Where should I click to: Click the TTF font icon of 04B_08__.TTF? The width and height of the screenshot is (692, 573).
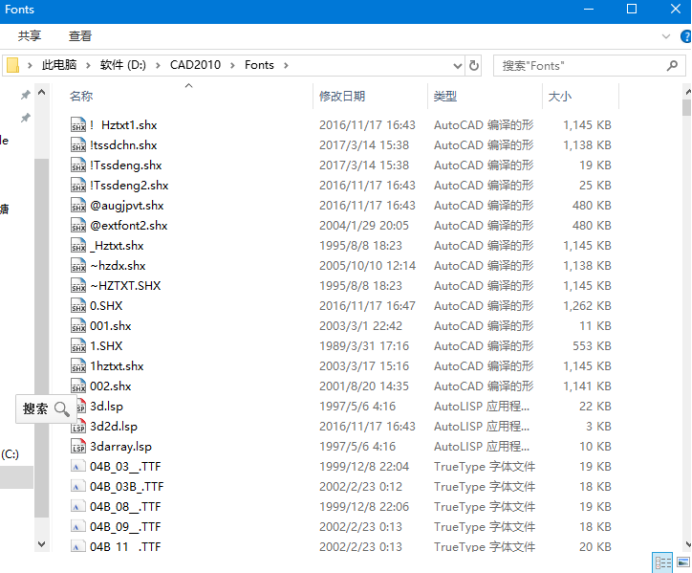[x=78, y=507]
